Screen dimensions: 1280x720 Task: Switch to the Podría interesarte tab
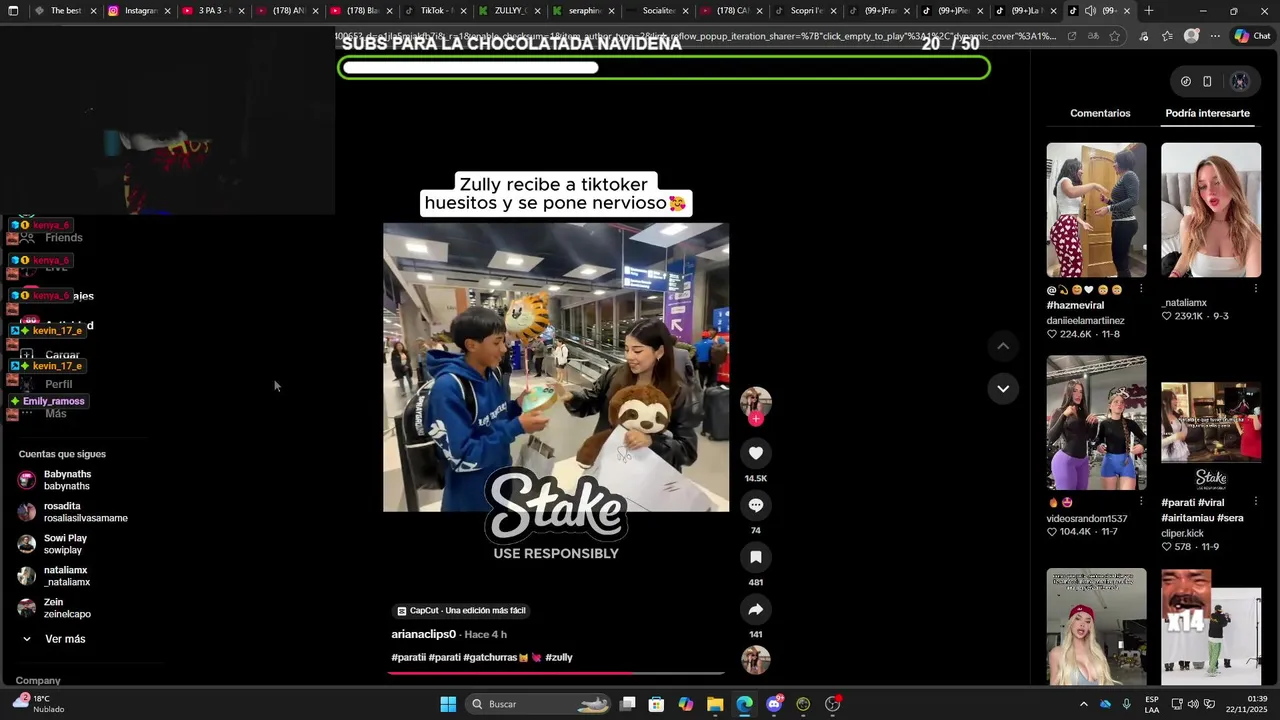(1207, 113)
